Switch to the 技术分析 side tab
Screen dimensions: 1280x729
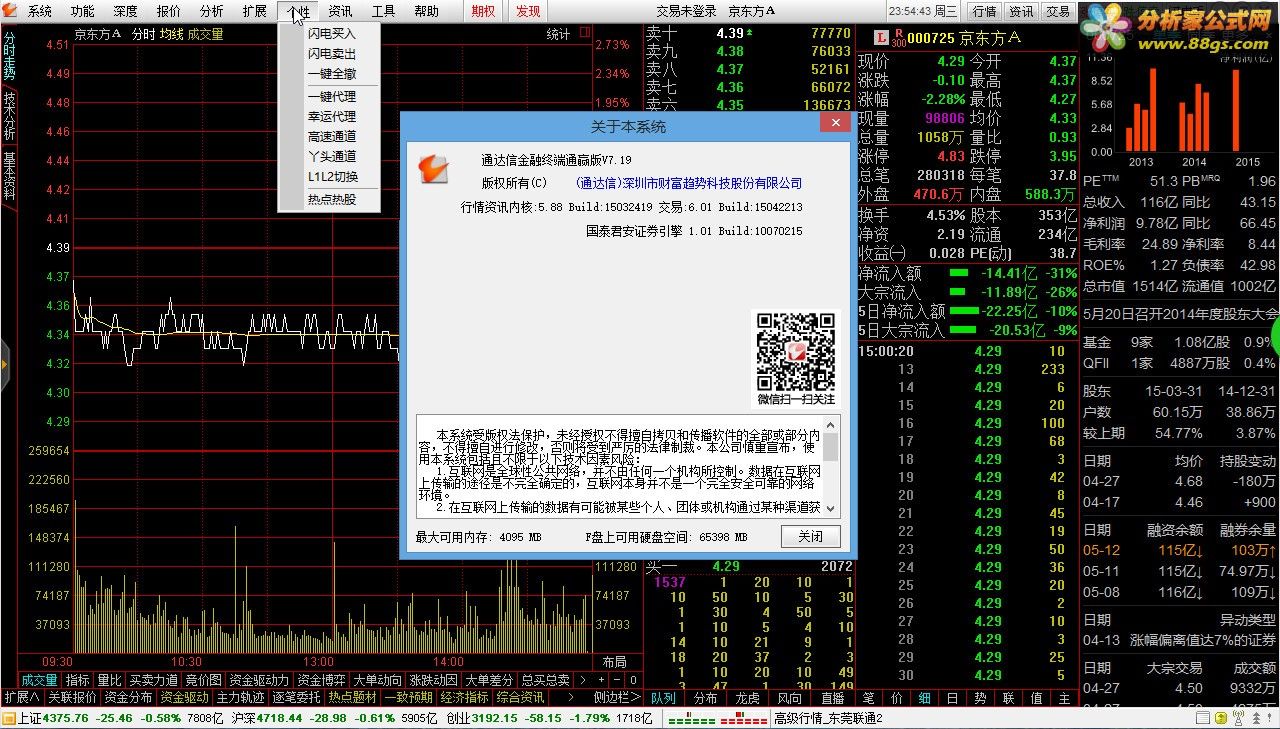point(9,115)
